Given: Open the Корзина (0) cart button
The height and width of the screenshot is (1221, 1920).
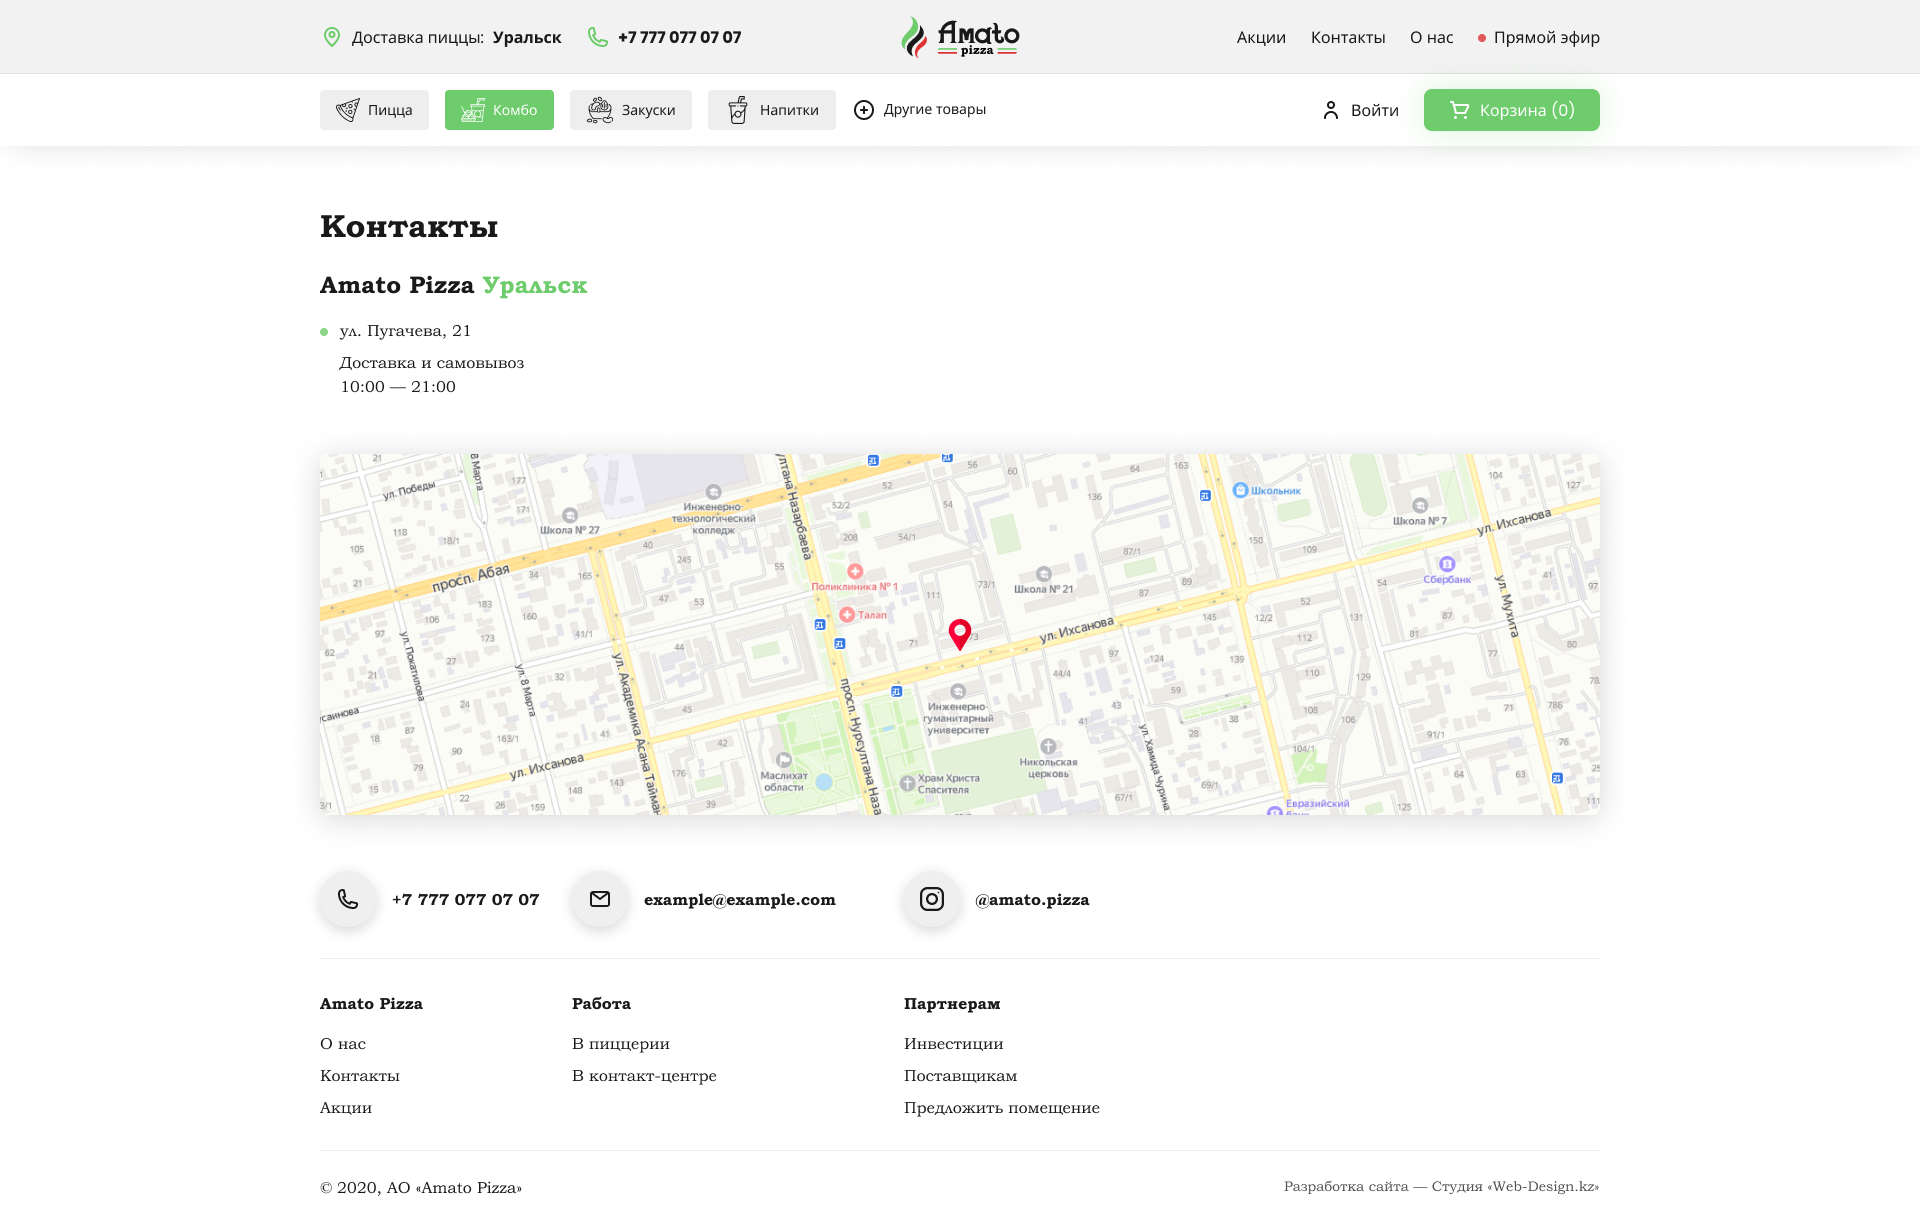Looking at the screenshot, I should [1512, 110].
